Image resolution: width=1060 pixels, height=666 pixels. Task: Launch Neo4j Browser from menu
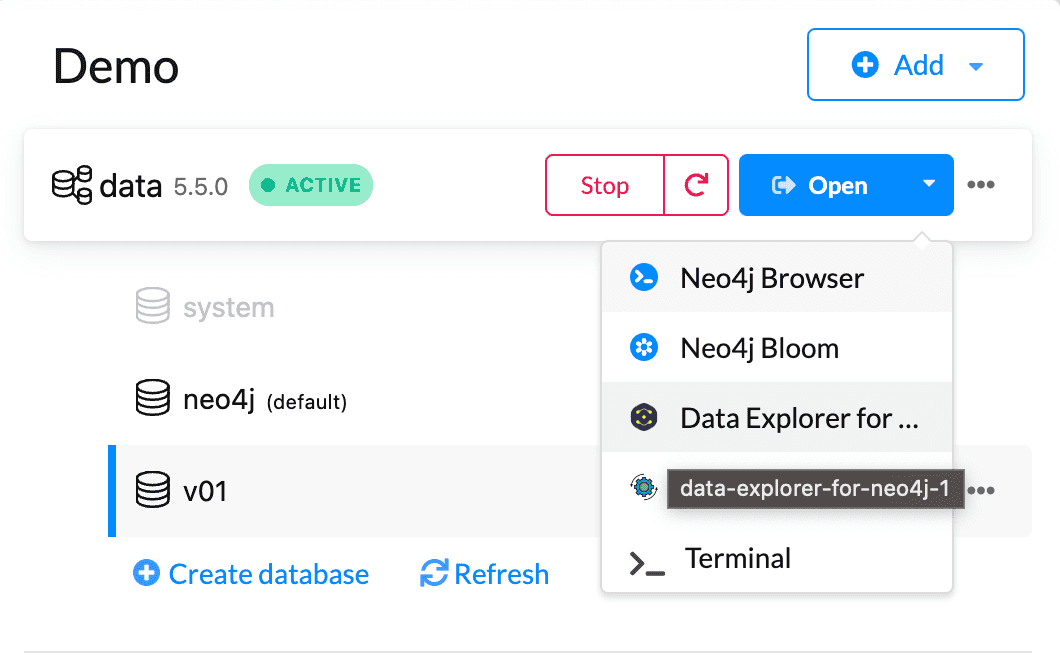coord(777,278)
